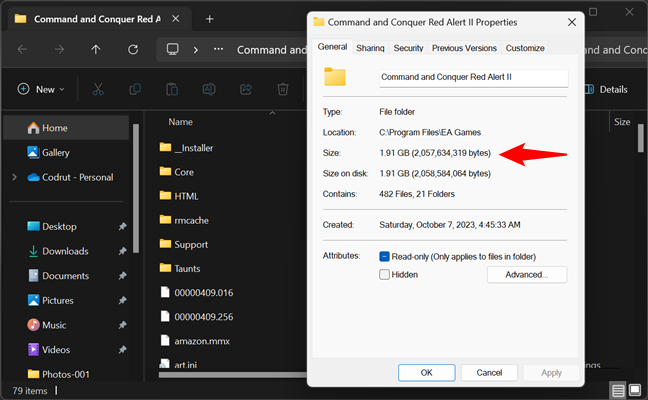Enable the Hidden attribute checkbox

(385, 274)
